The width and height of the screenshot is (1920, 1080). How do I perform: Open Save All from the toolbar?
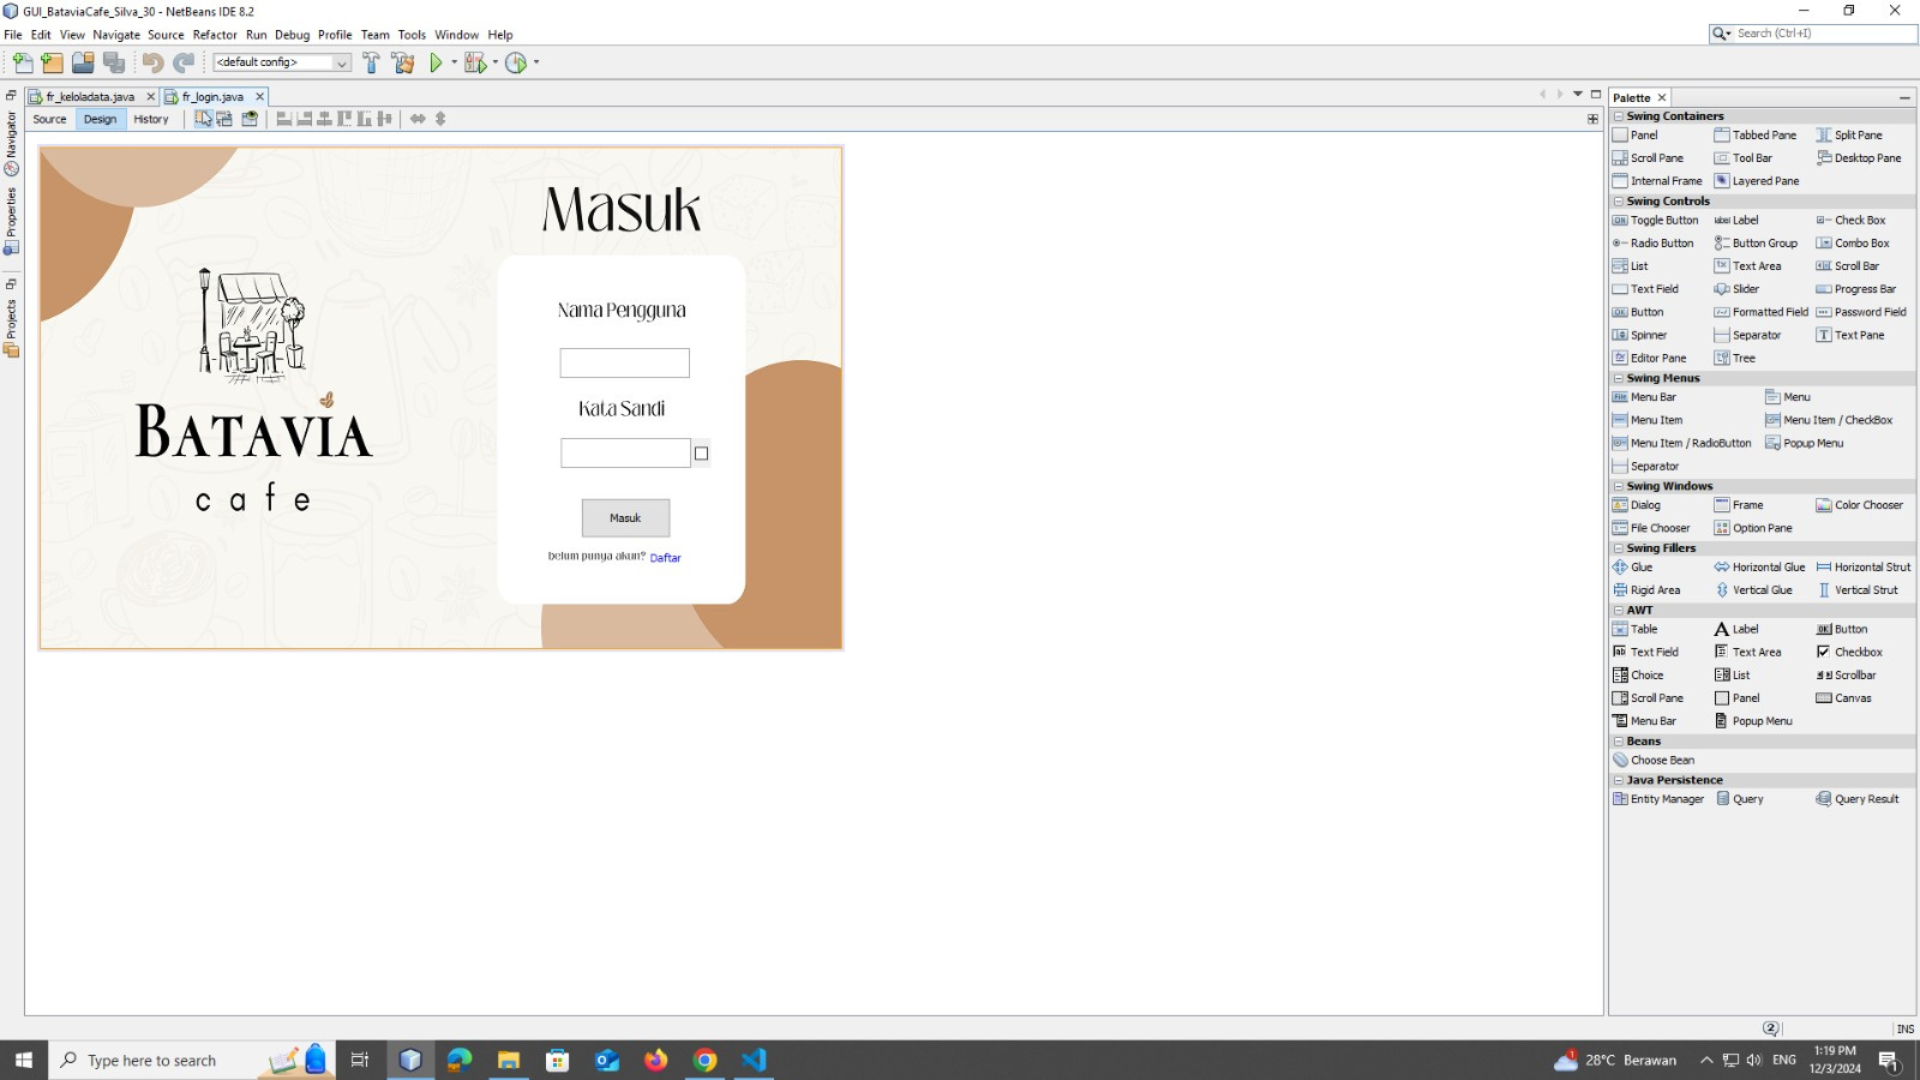114,63
